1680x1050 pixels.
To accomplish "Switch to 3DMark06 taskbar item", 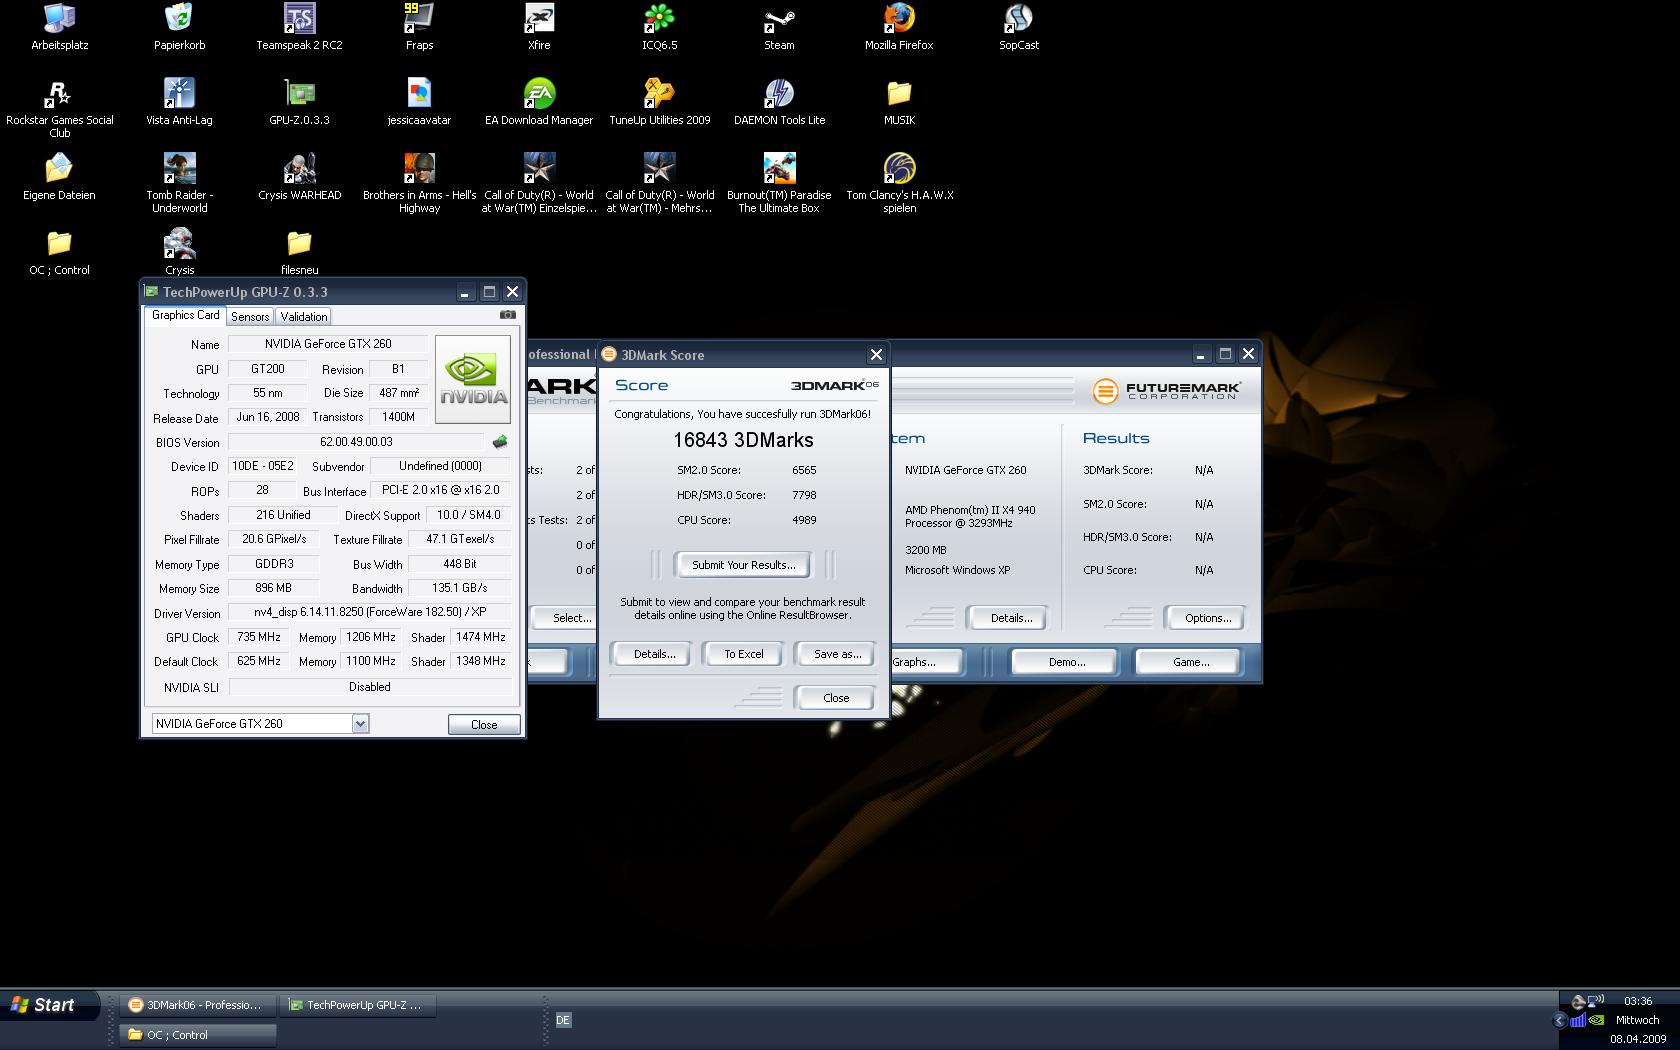I will pos(196,1005).
